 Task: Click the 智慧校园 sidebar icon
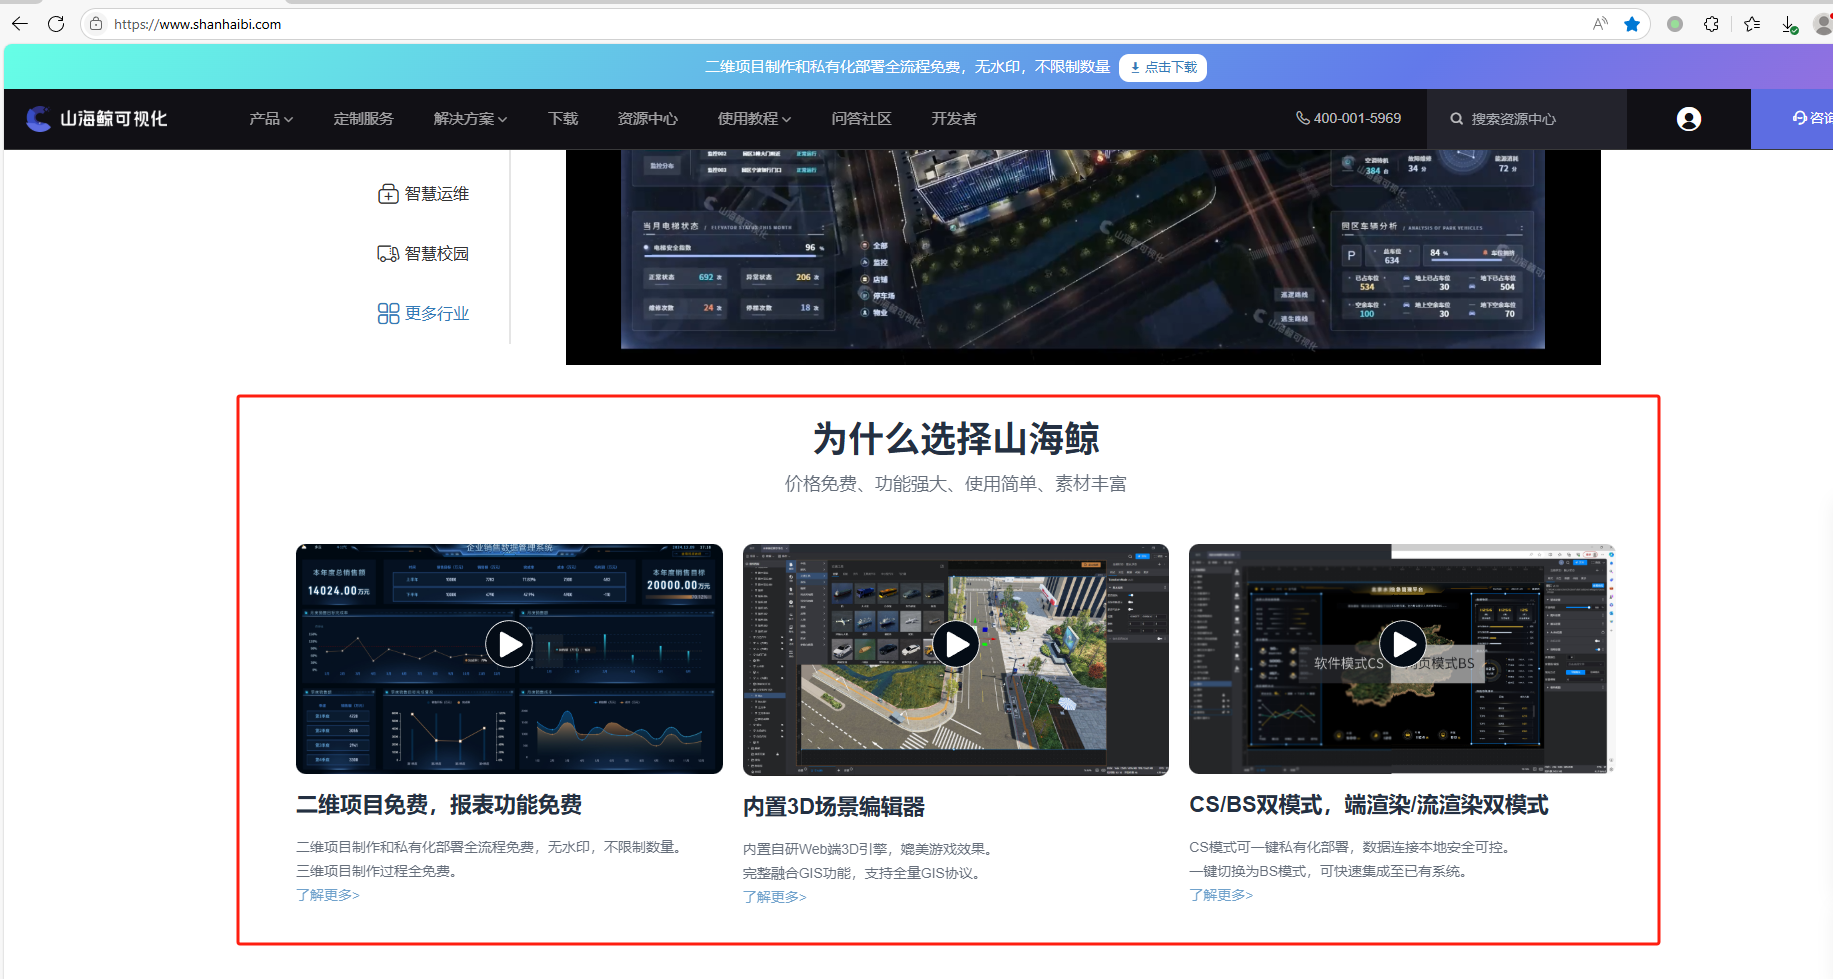pyautogui.click(x=388, y=254)
